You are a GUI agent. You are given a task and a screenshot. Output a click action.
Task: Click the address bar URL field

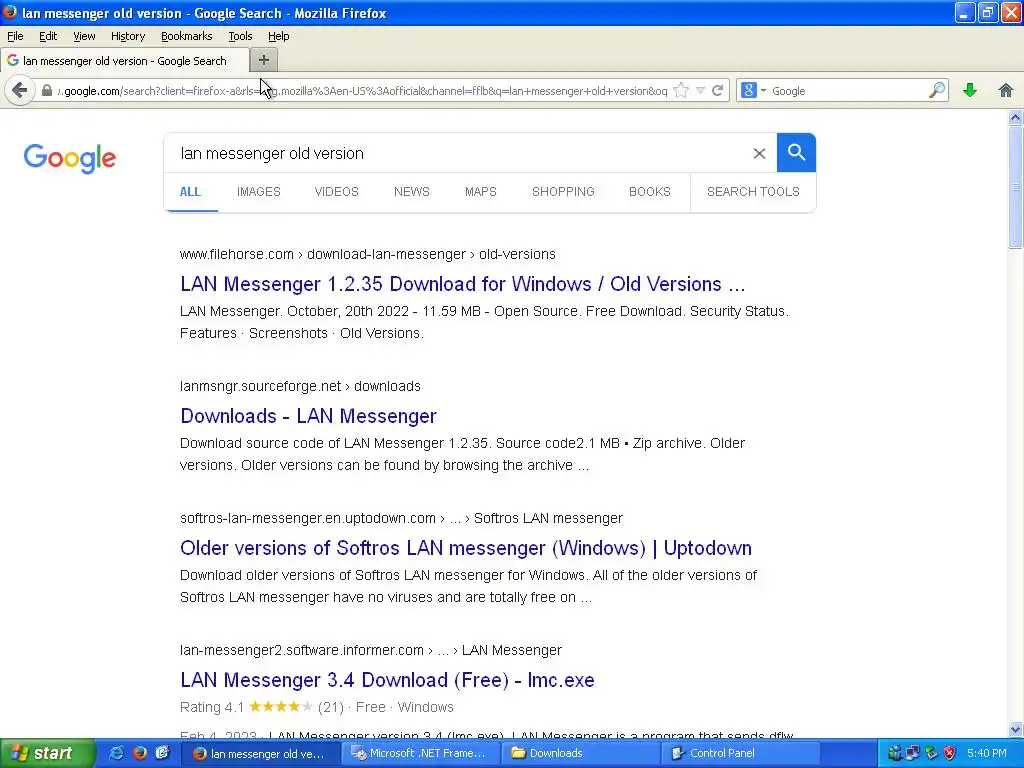point(362,91)
